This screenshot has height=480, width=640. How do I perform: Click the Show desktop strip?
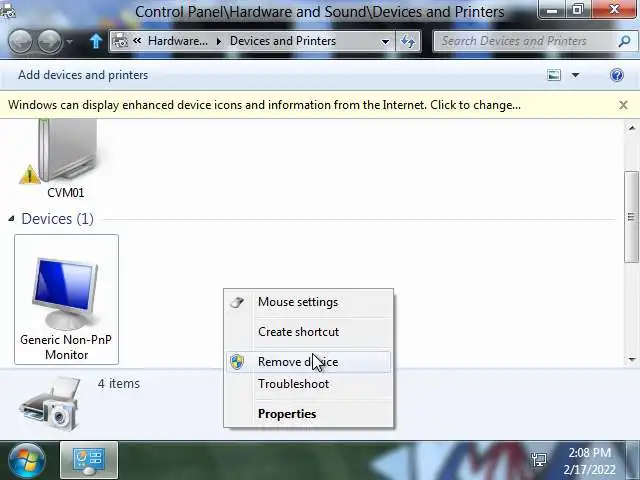[633, 461]
